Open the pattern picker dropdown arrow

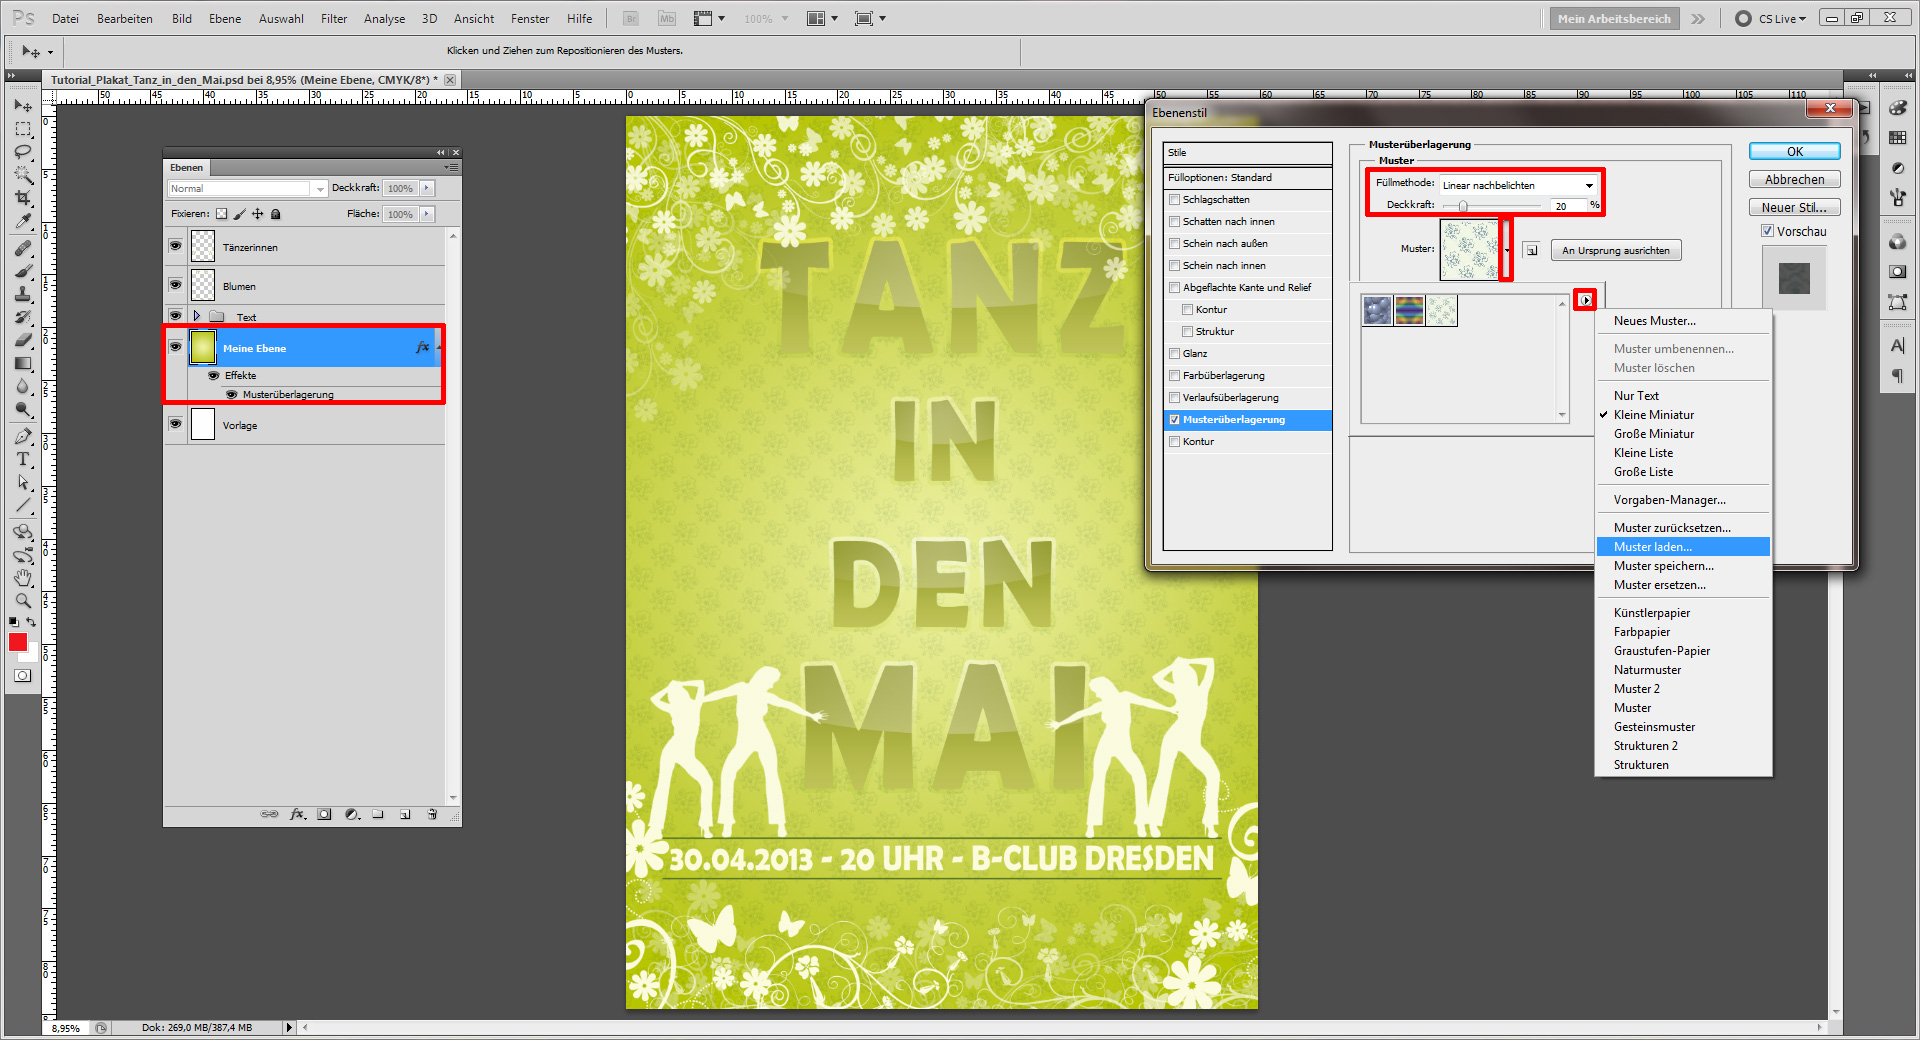(1507, 249)
